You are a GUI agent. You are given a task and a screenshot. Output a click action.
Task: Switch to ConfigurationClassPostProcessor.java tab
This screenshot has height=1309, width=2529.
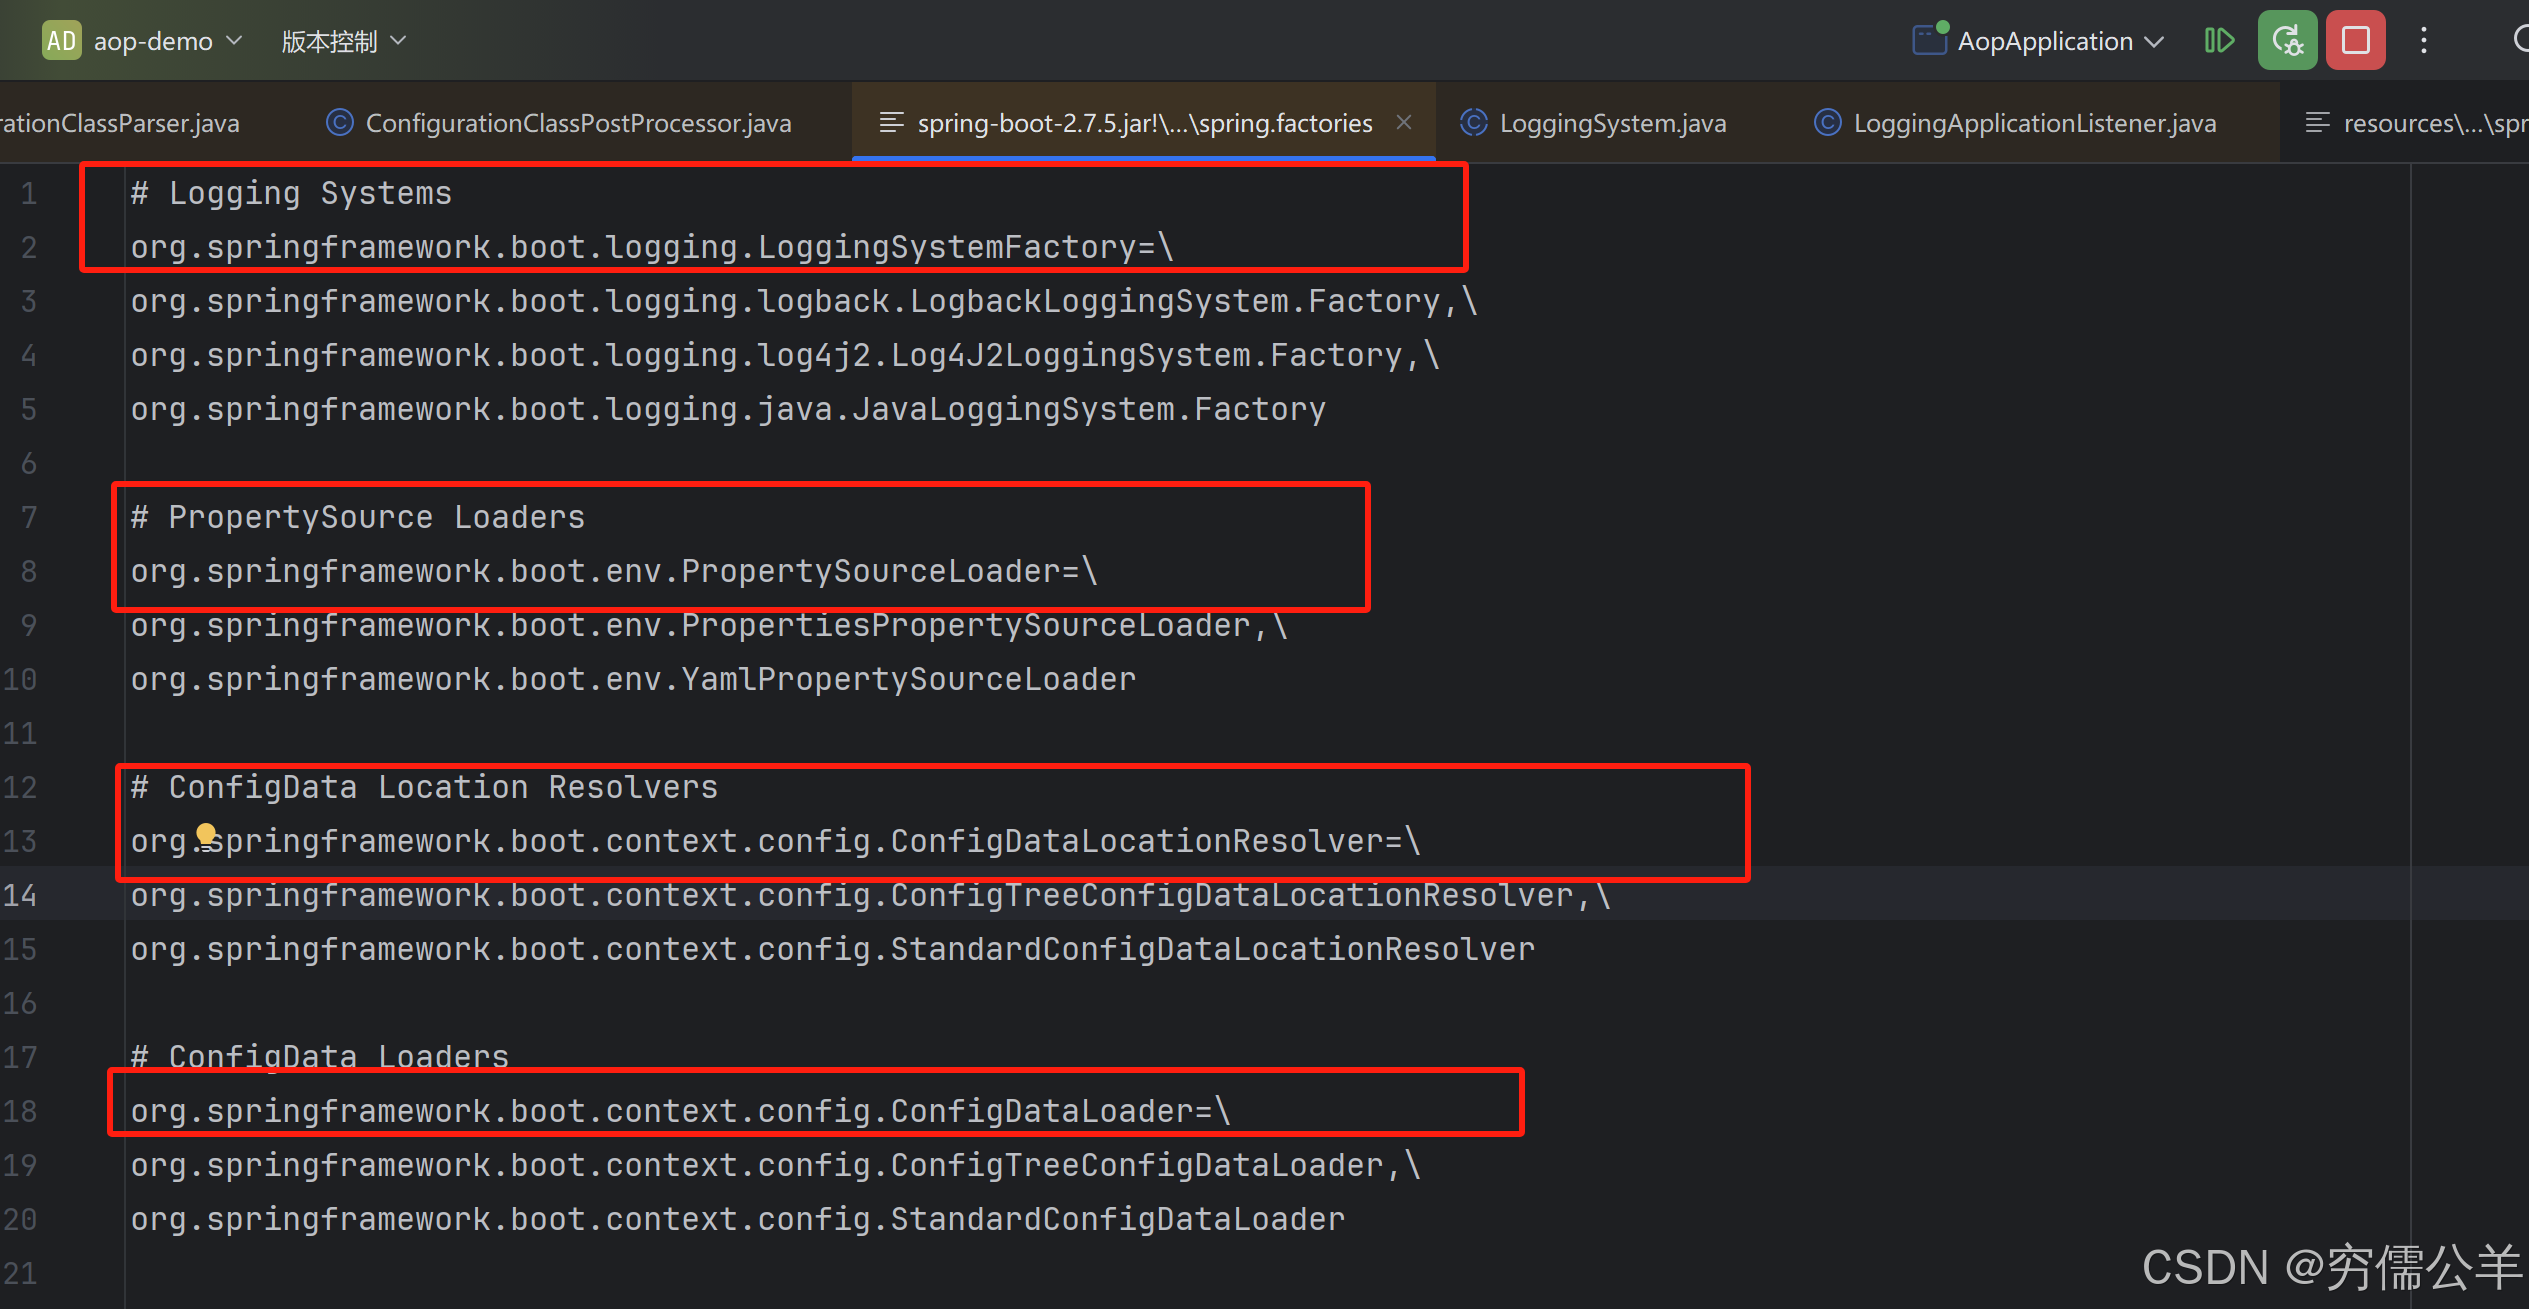coord(578,123)
